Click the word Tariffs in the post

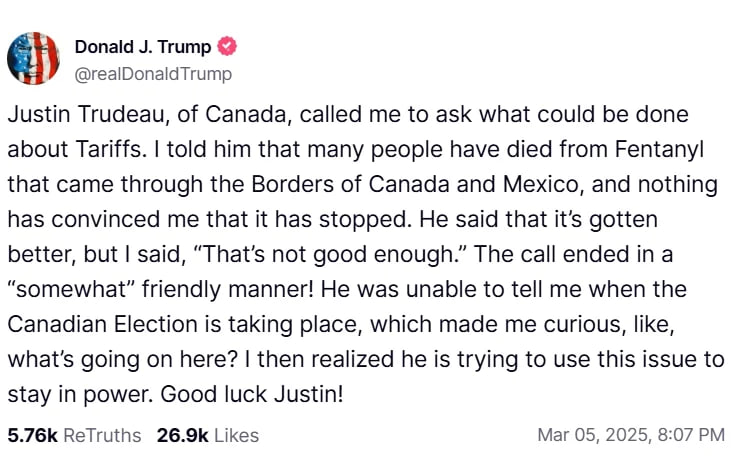[108, 149]
